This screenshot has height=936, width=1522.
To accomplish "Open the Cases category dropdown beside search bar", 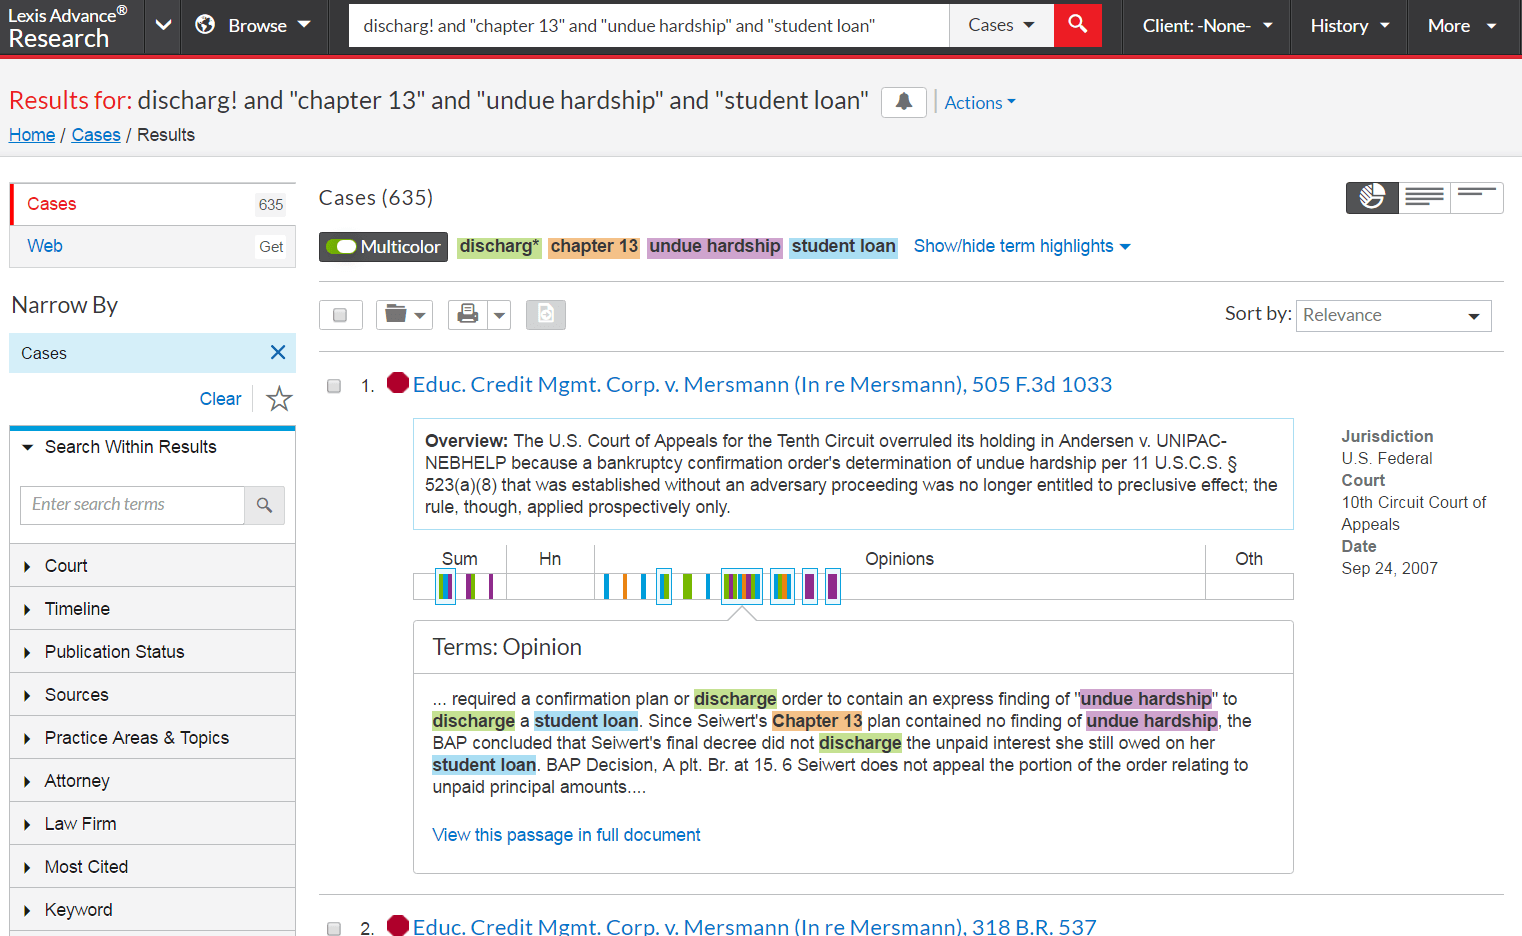I will [1001, 25].
